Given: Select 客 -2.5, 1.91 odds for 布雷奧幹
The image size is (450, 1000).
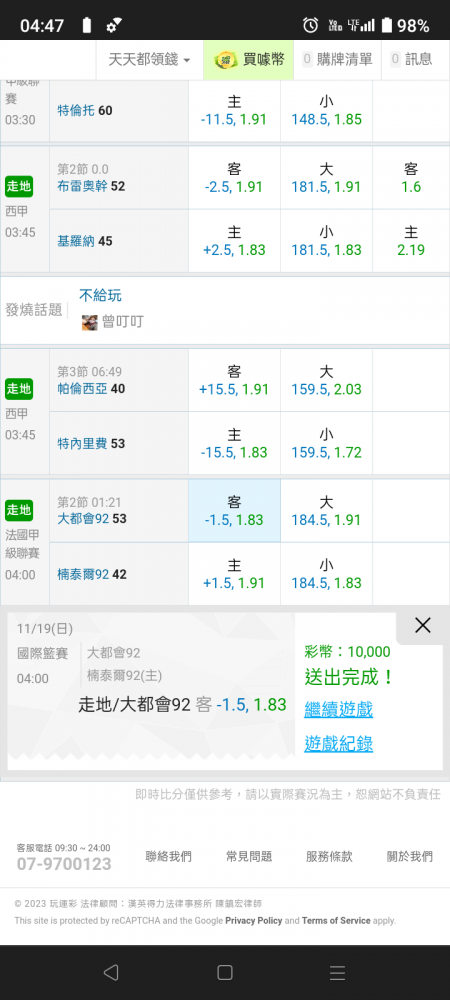Looking at the screenshot, I should tap(234, 178).
